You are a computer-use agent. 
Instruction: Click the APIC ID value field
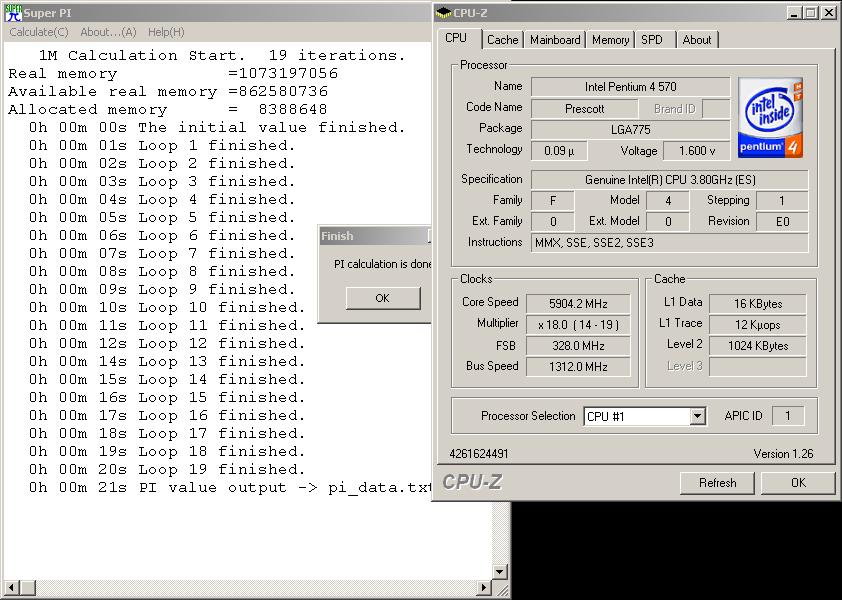[788, 416]
